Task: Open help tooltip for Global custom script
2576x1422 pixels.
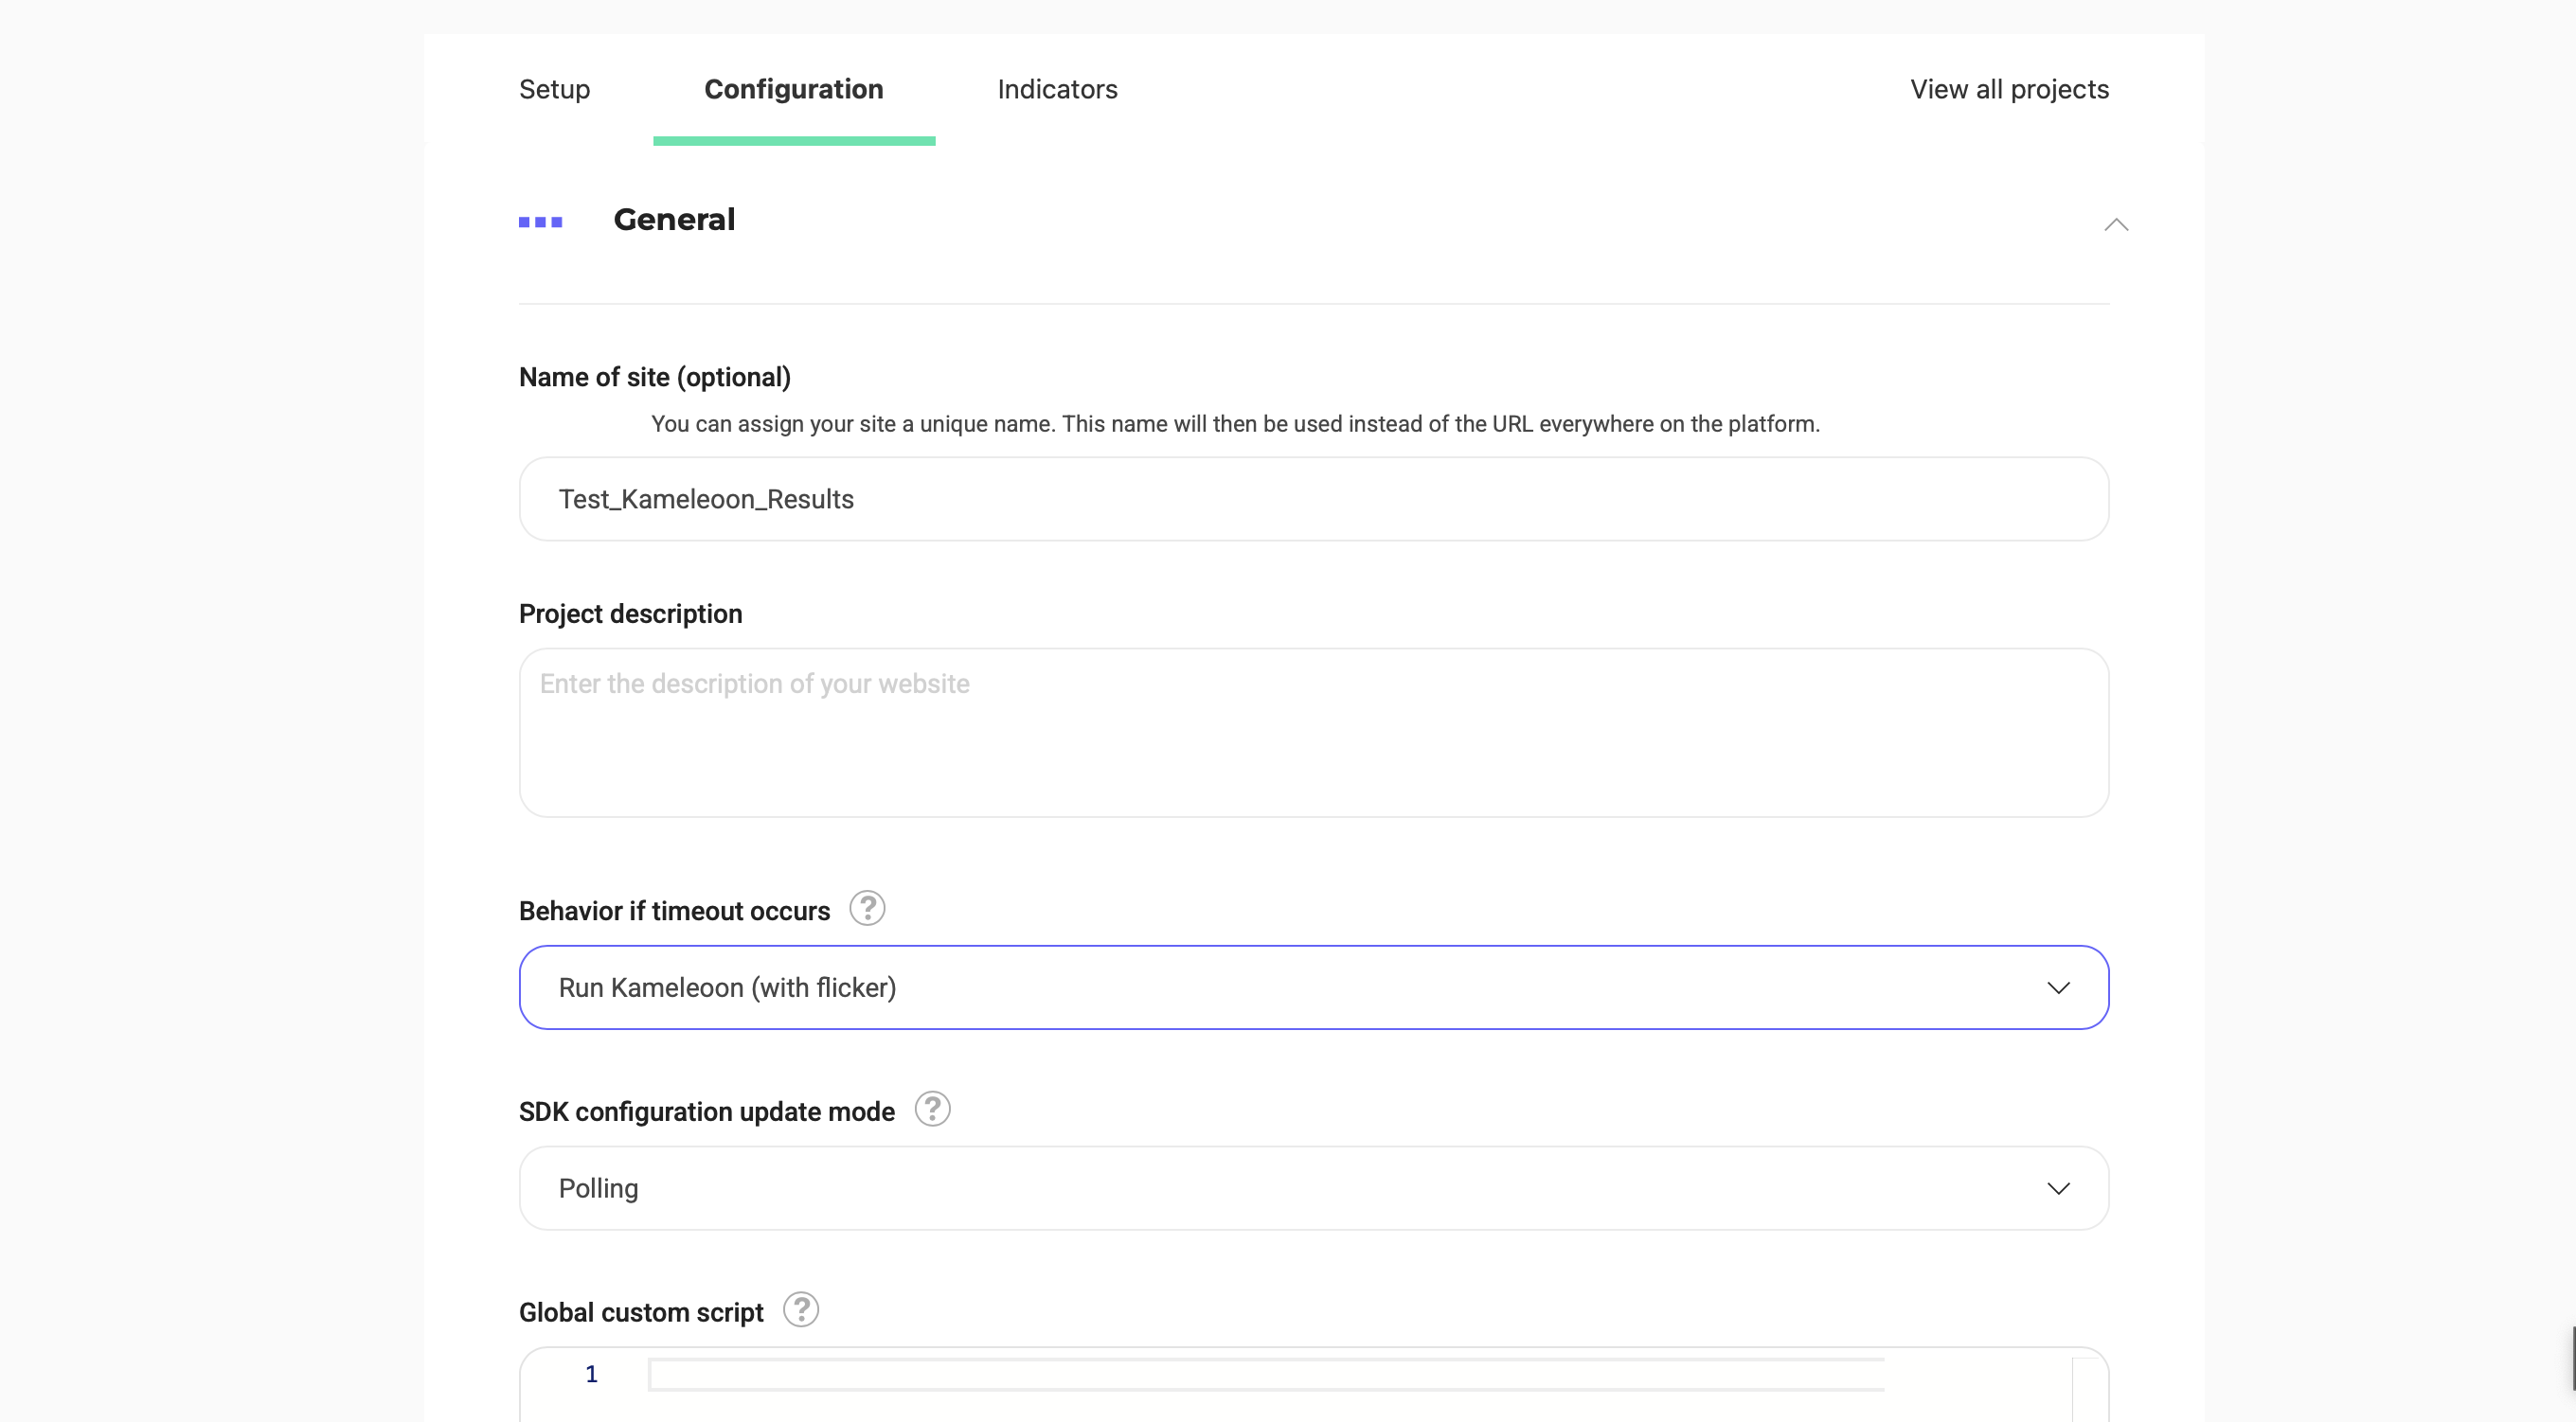Action: coord(800,1309)
